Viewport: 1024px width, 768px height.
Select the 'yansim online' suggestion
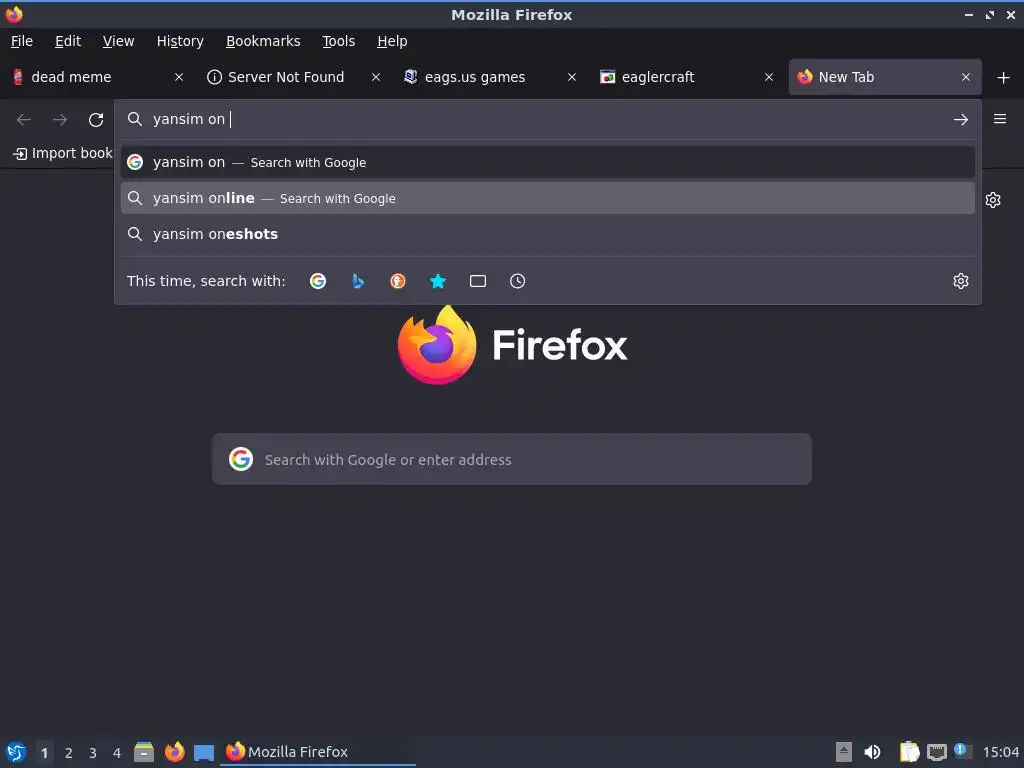[547, 198]
